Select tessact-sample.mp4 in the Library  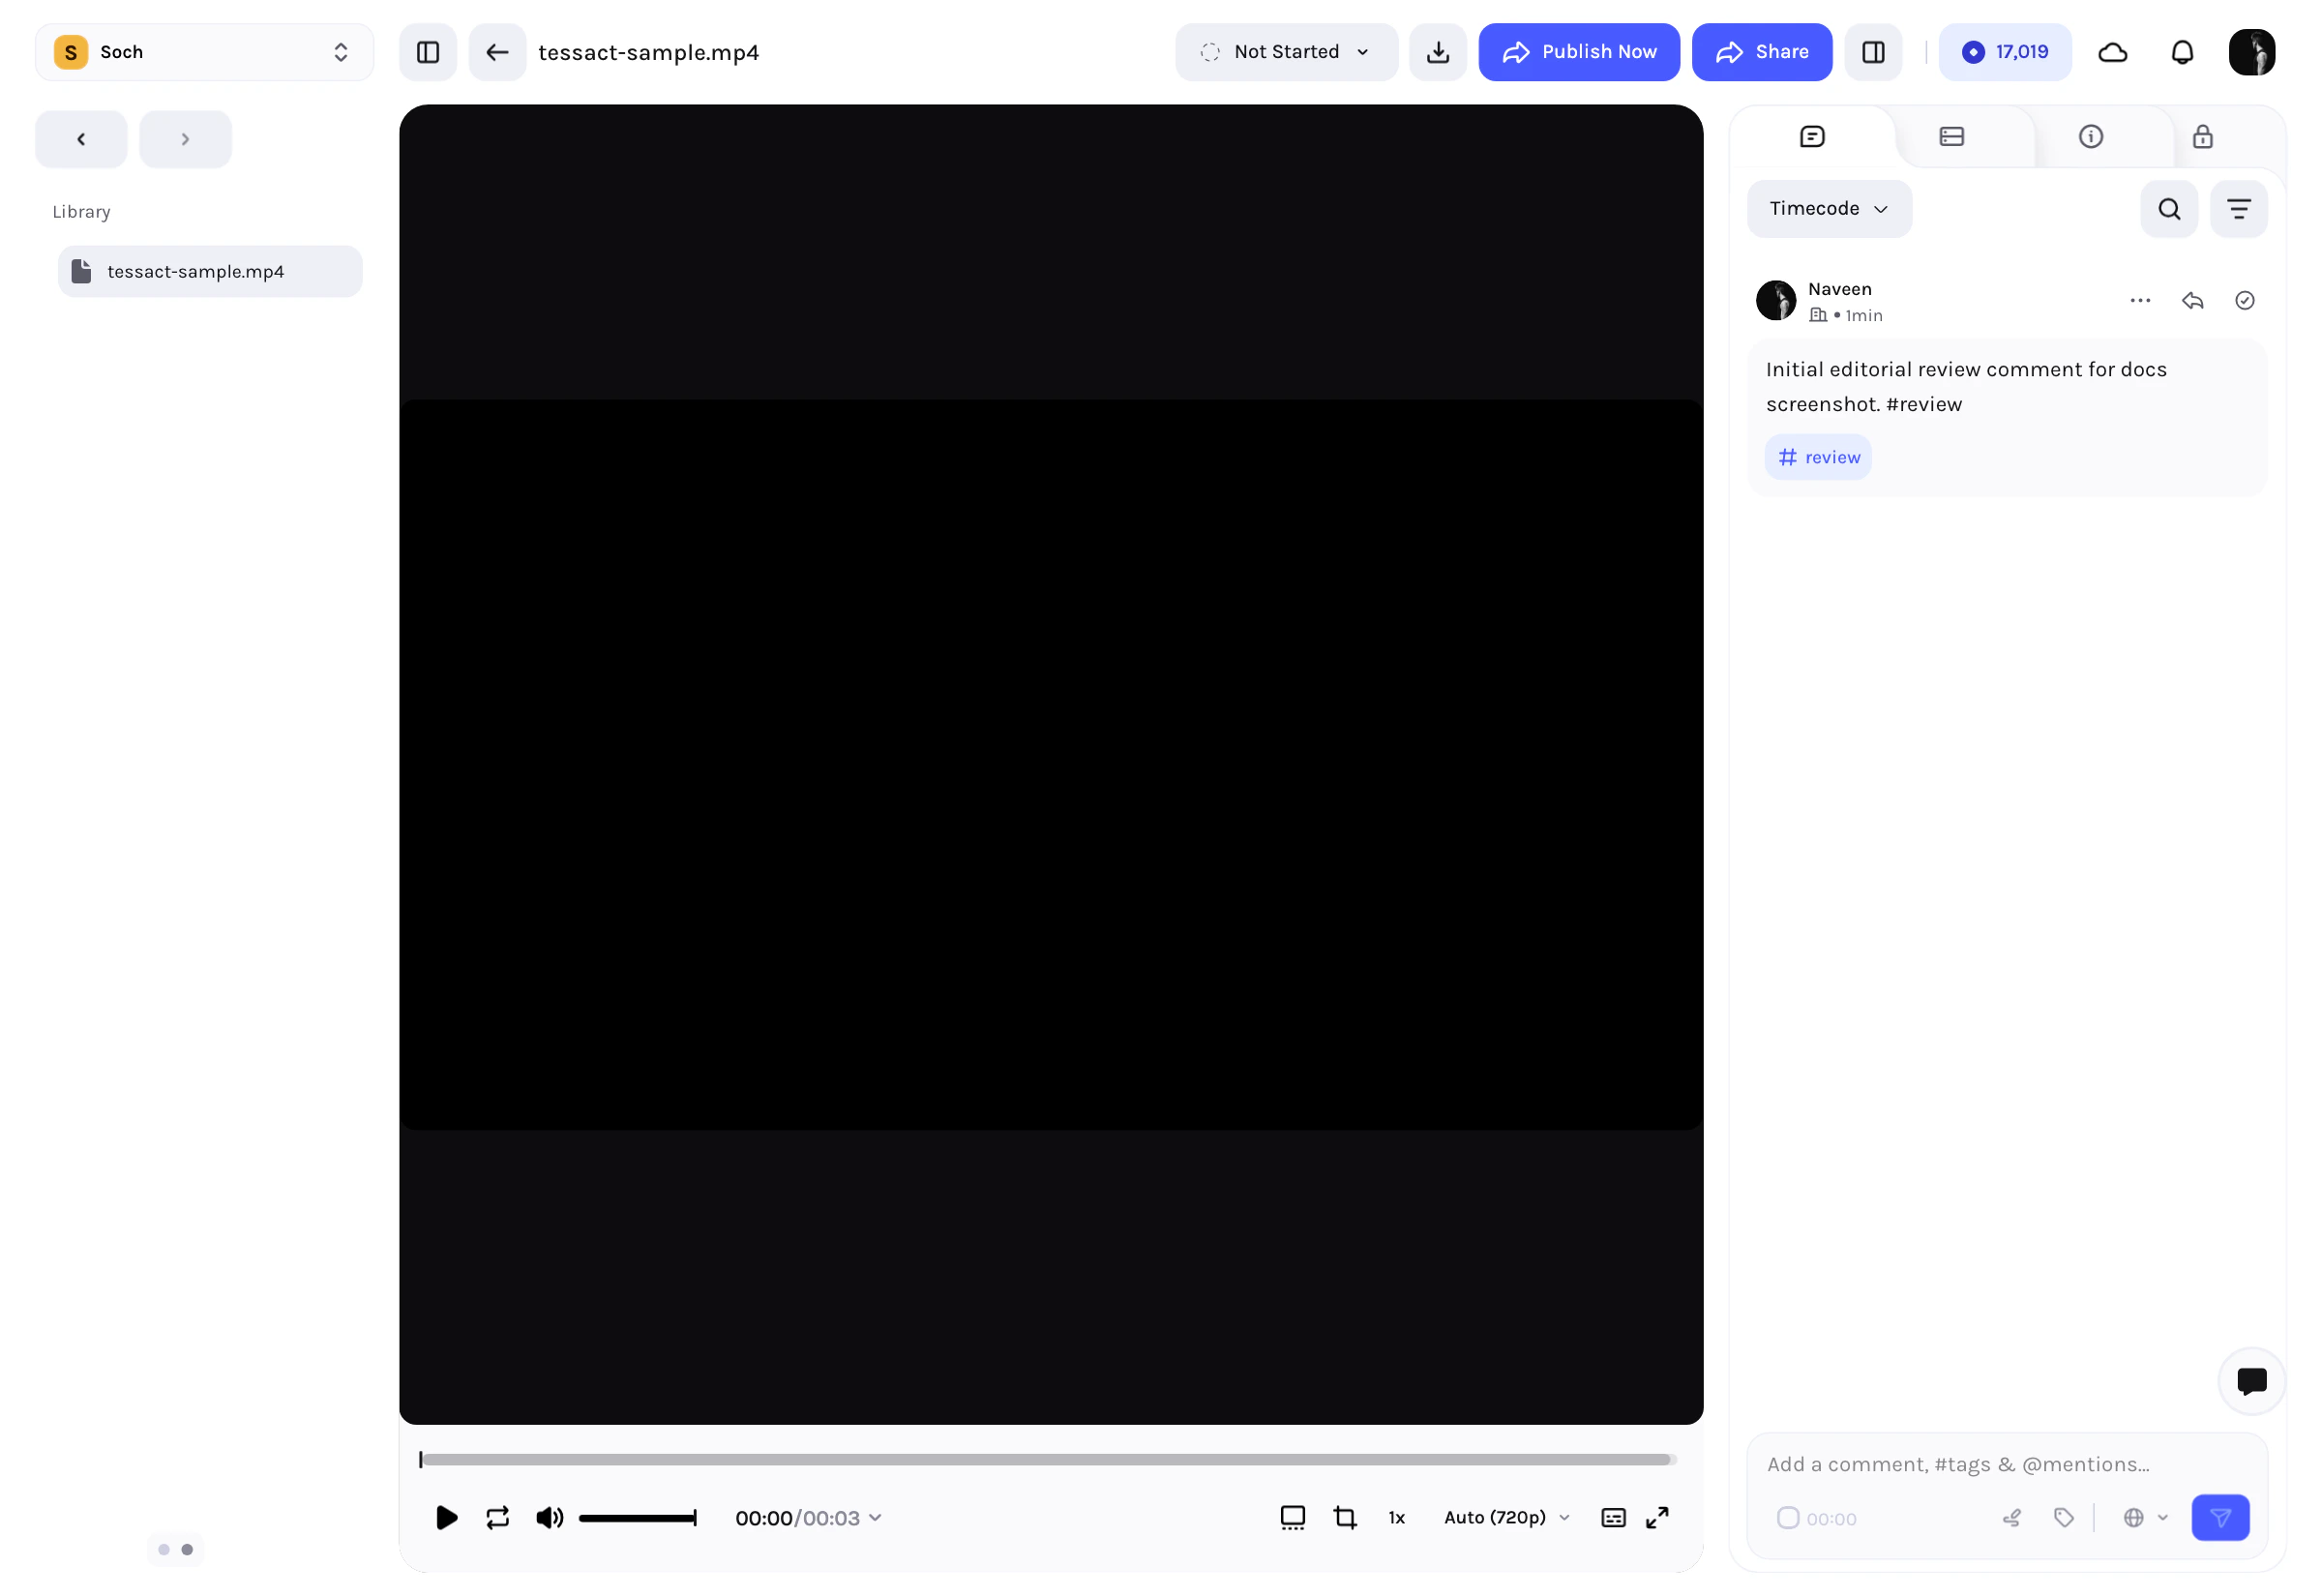pyautogui.click(x=210, y=271)
